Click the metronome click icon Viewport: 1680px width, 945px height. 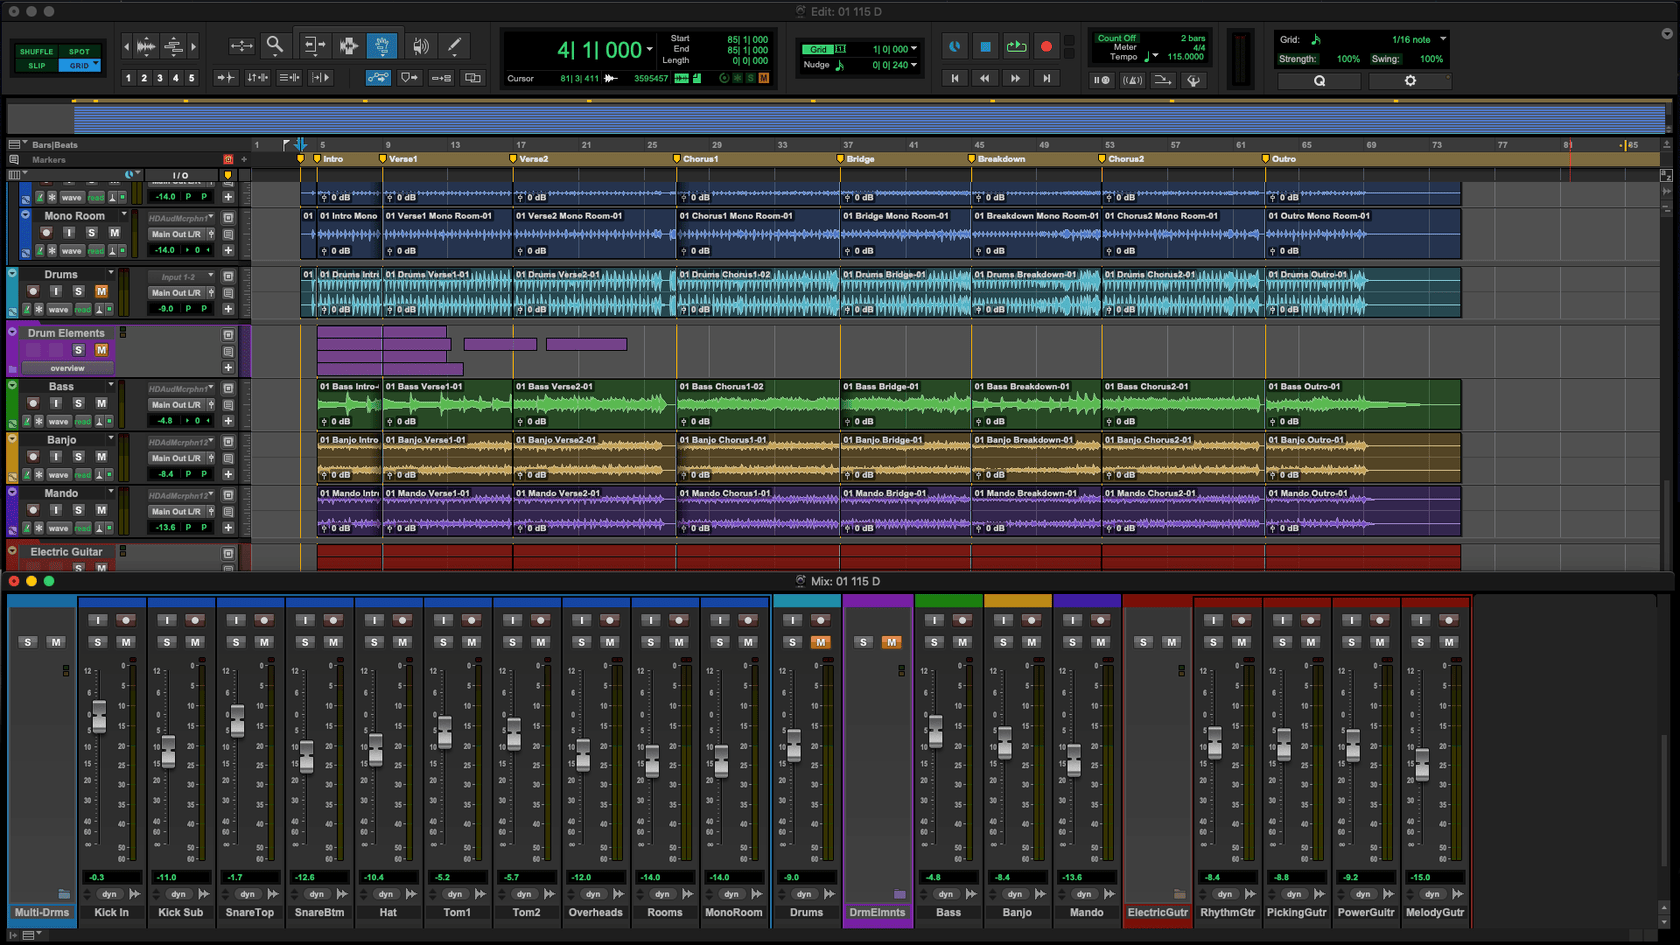1131,80
